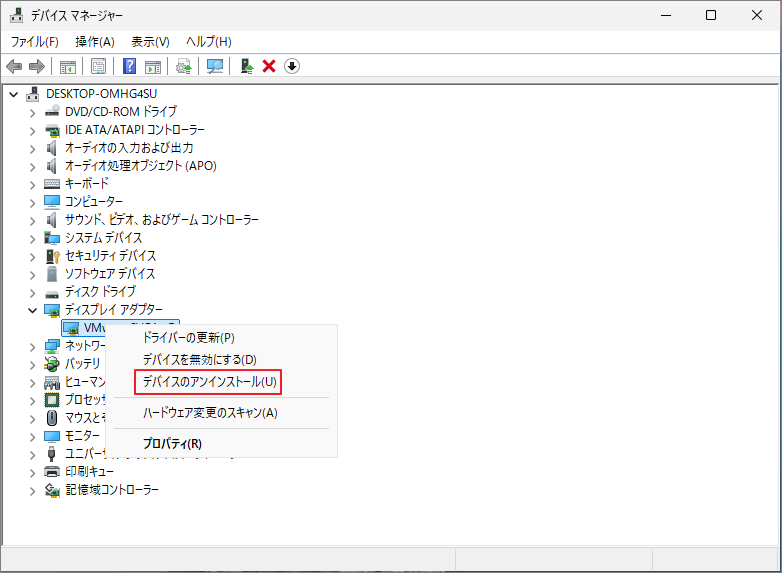Click the down-arrow circle toolbar icon
Image resolution: width=782 pixels, height=573 pixels.
click(x=292, y=66)
